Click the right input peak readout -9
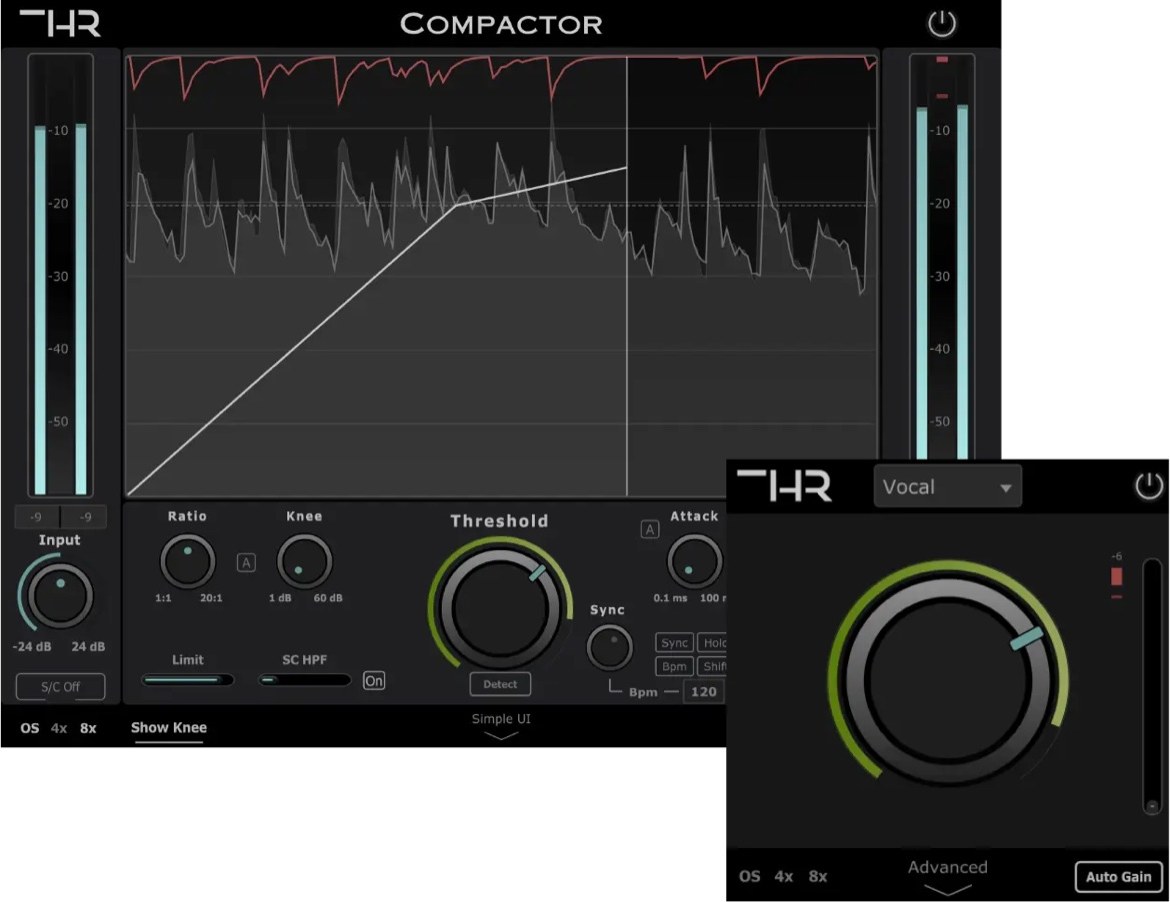Screen dimensions: 1170x902 [84, 517]
